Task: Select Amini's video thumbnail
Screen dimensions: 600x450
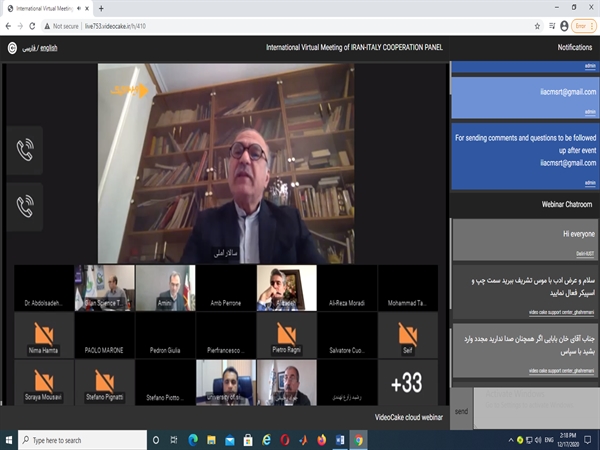Action: [165, 288]
